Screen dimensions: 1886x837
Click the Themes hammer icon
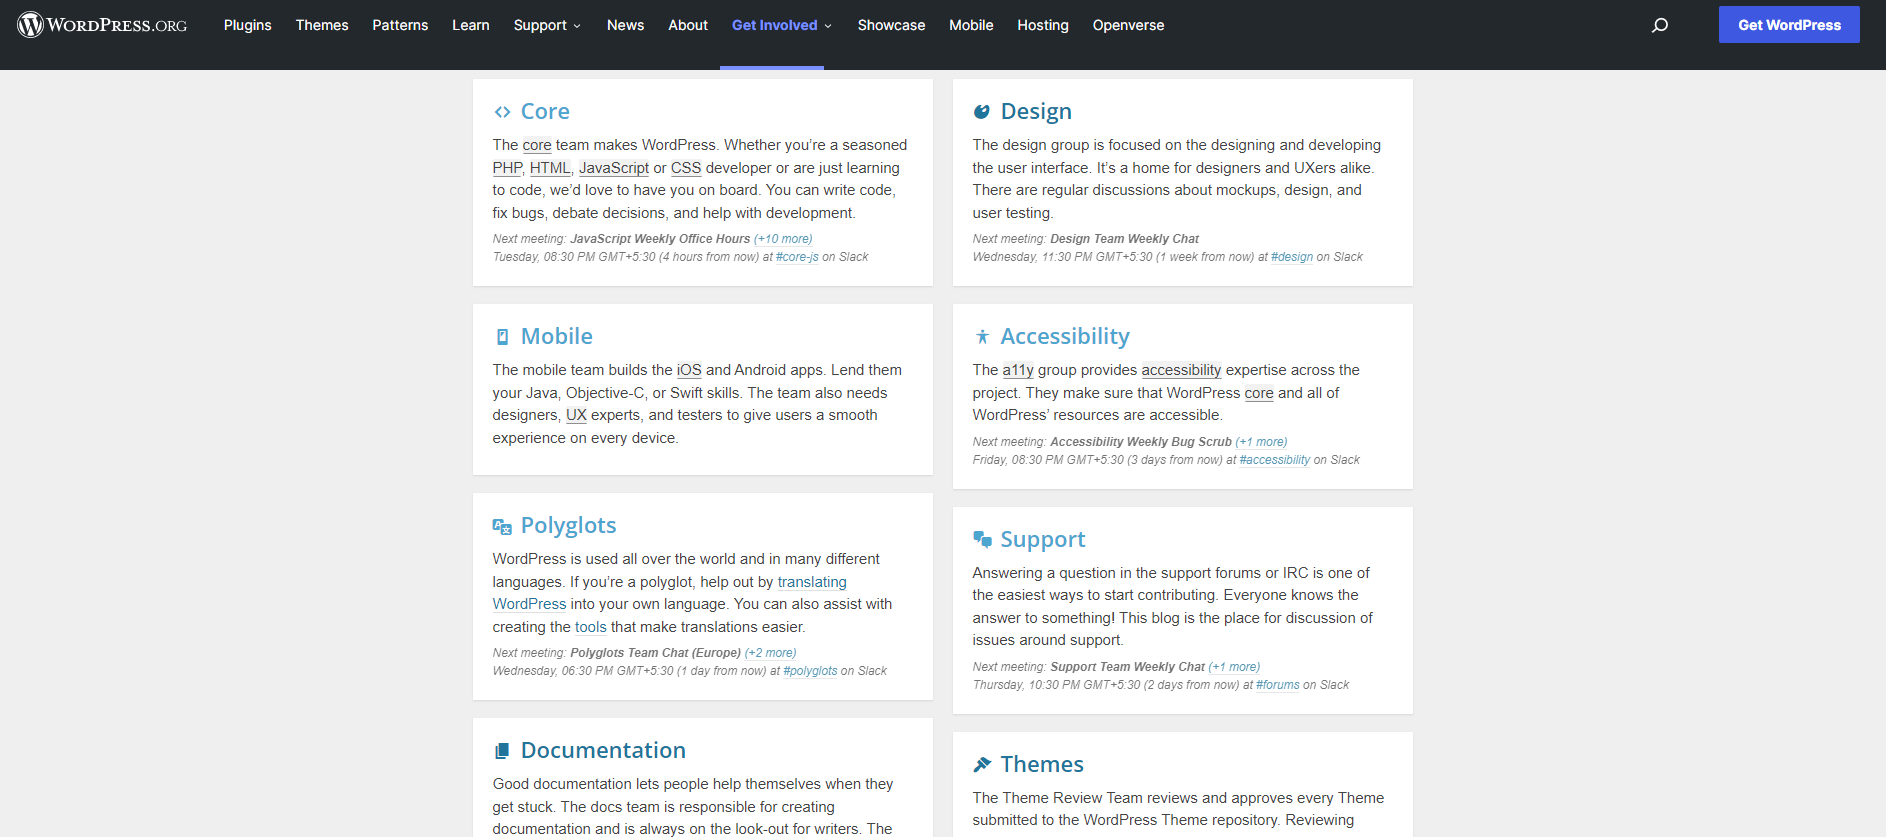[982, 765]
